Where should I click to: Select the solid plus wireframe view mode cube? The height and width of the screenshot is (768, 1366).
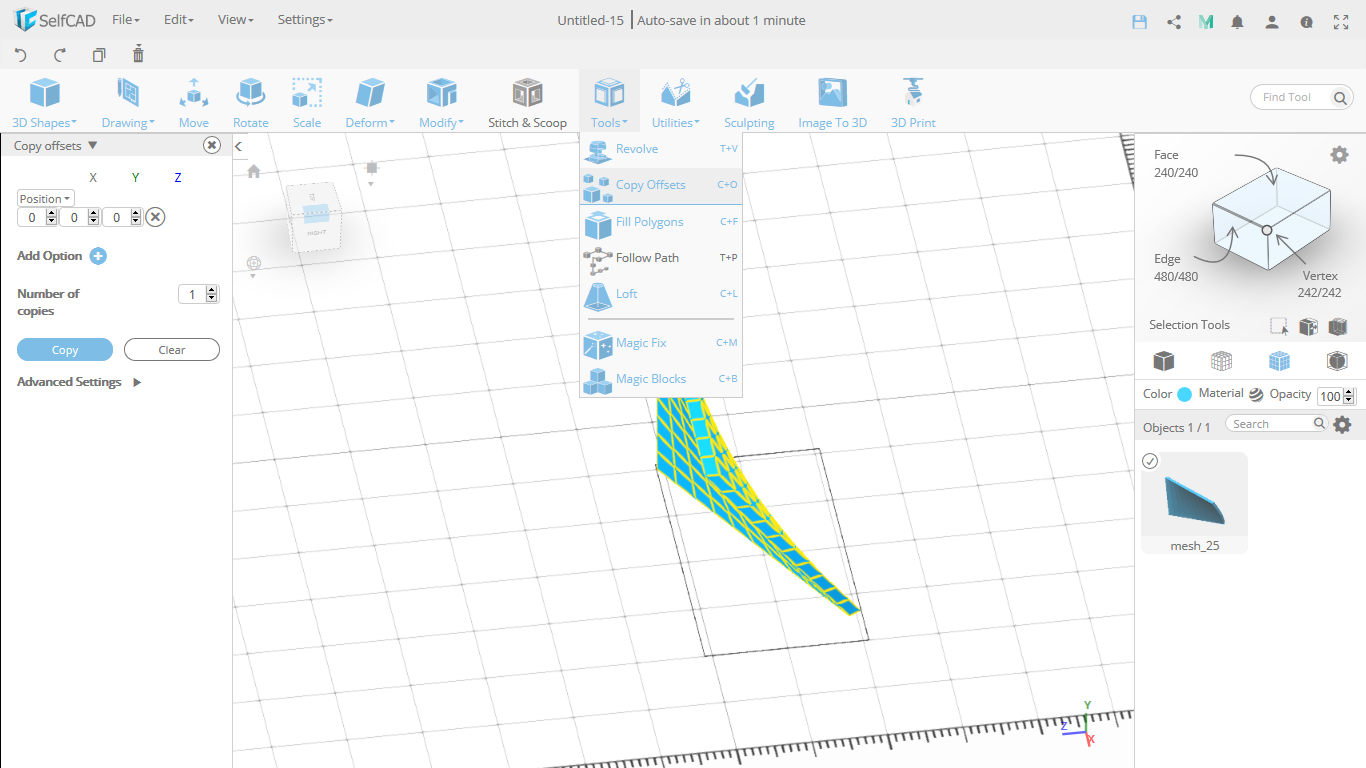click(1279, 360)
